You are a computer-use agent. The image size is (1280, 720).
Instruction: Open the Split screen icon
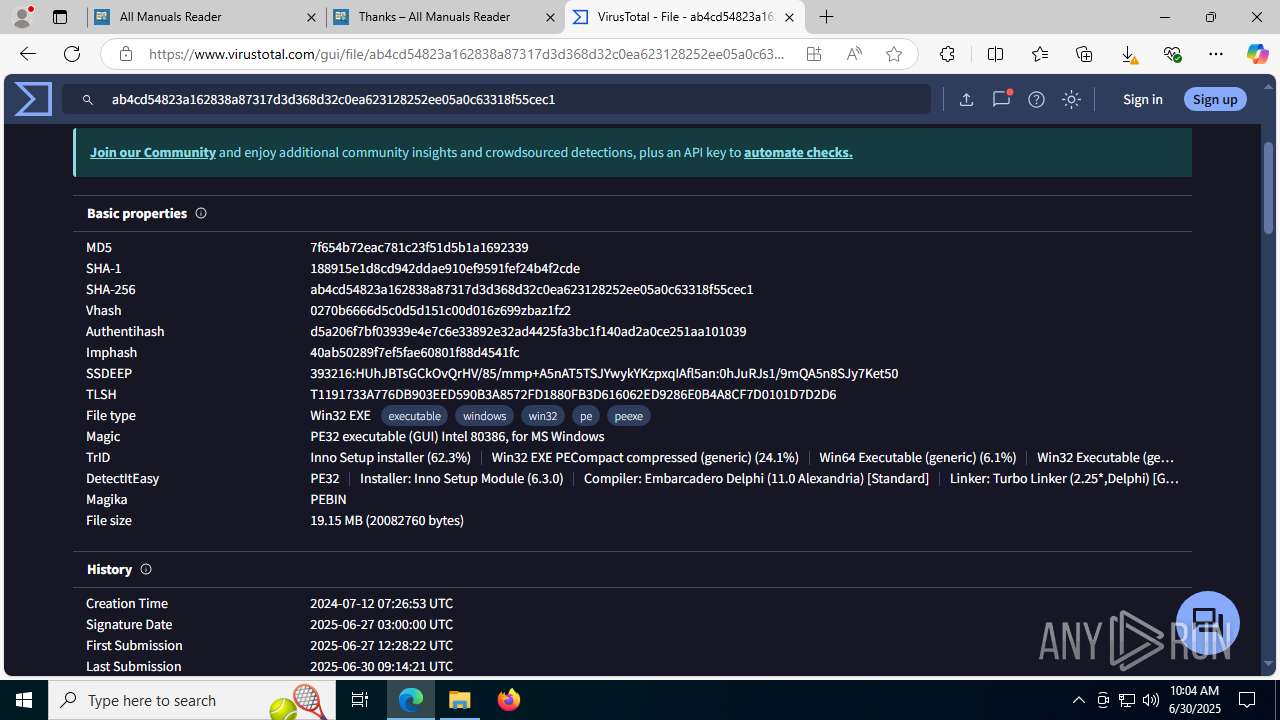pyautogui.click(x=995, y=54)
